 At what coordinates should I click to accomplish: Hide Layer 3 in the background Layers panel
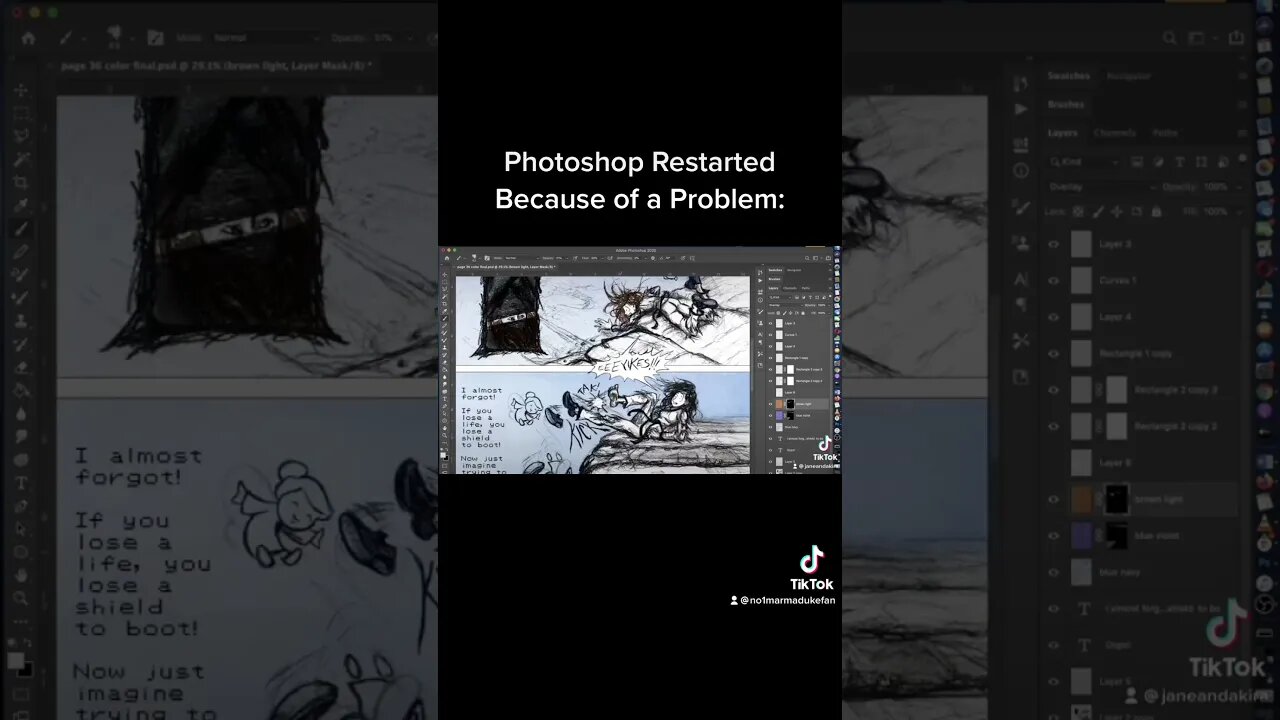1053,244
